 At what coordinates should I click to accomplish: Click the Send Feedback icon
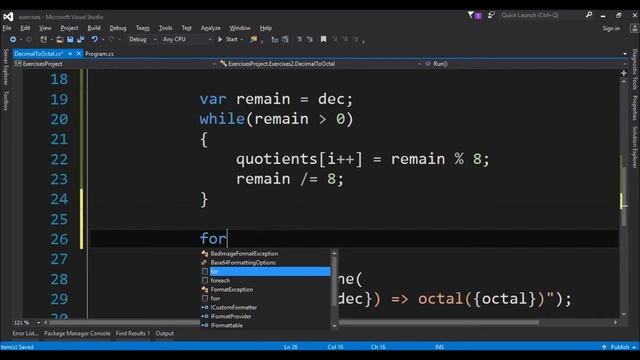(x=491, y=15)
